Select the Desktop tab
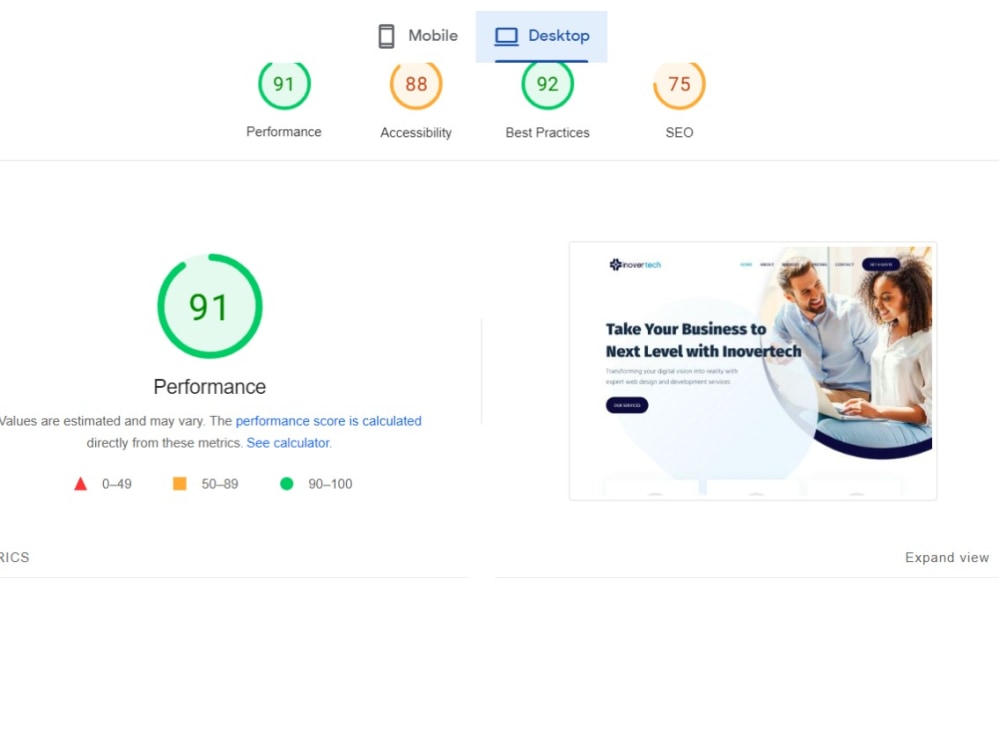This screenshot has height=750, width=1000. pos(541,36)
